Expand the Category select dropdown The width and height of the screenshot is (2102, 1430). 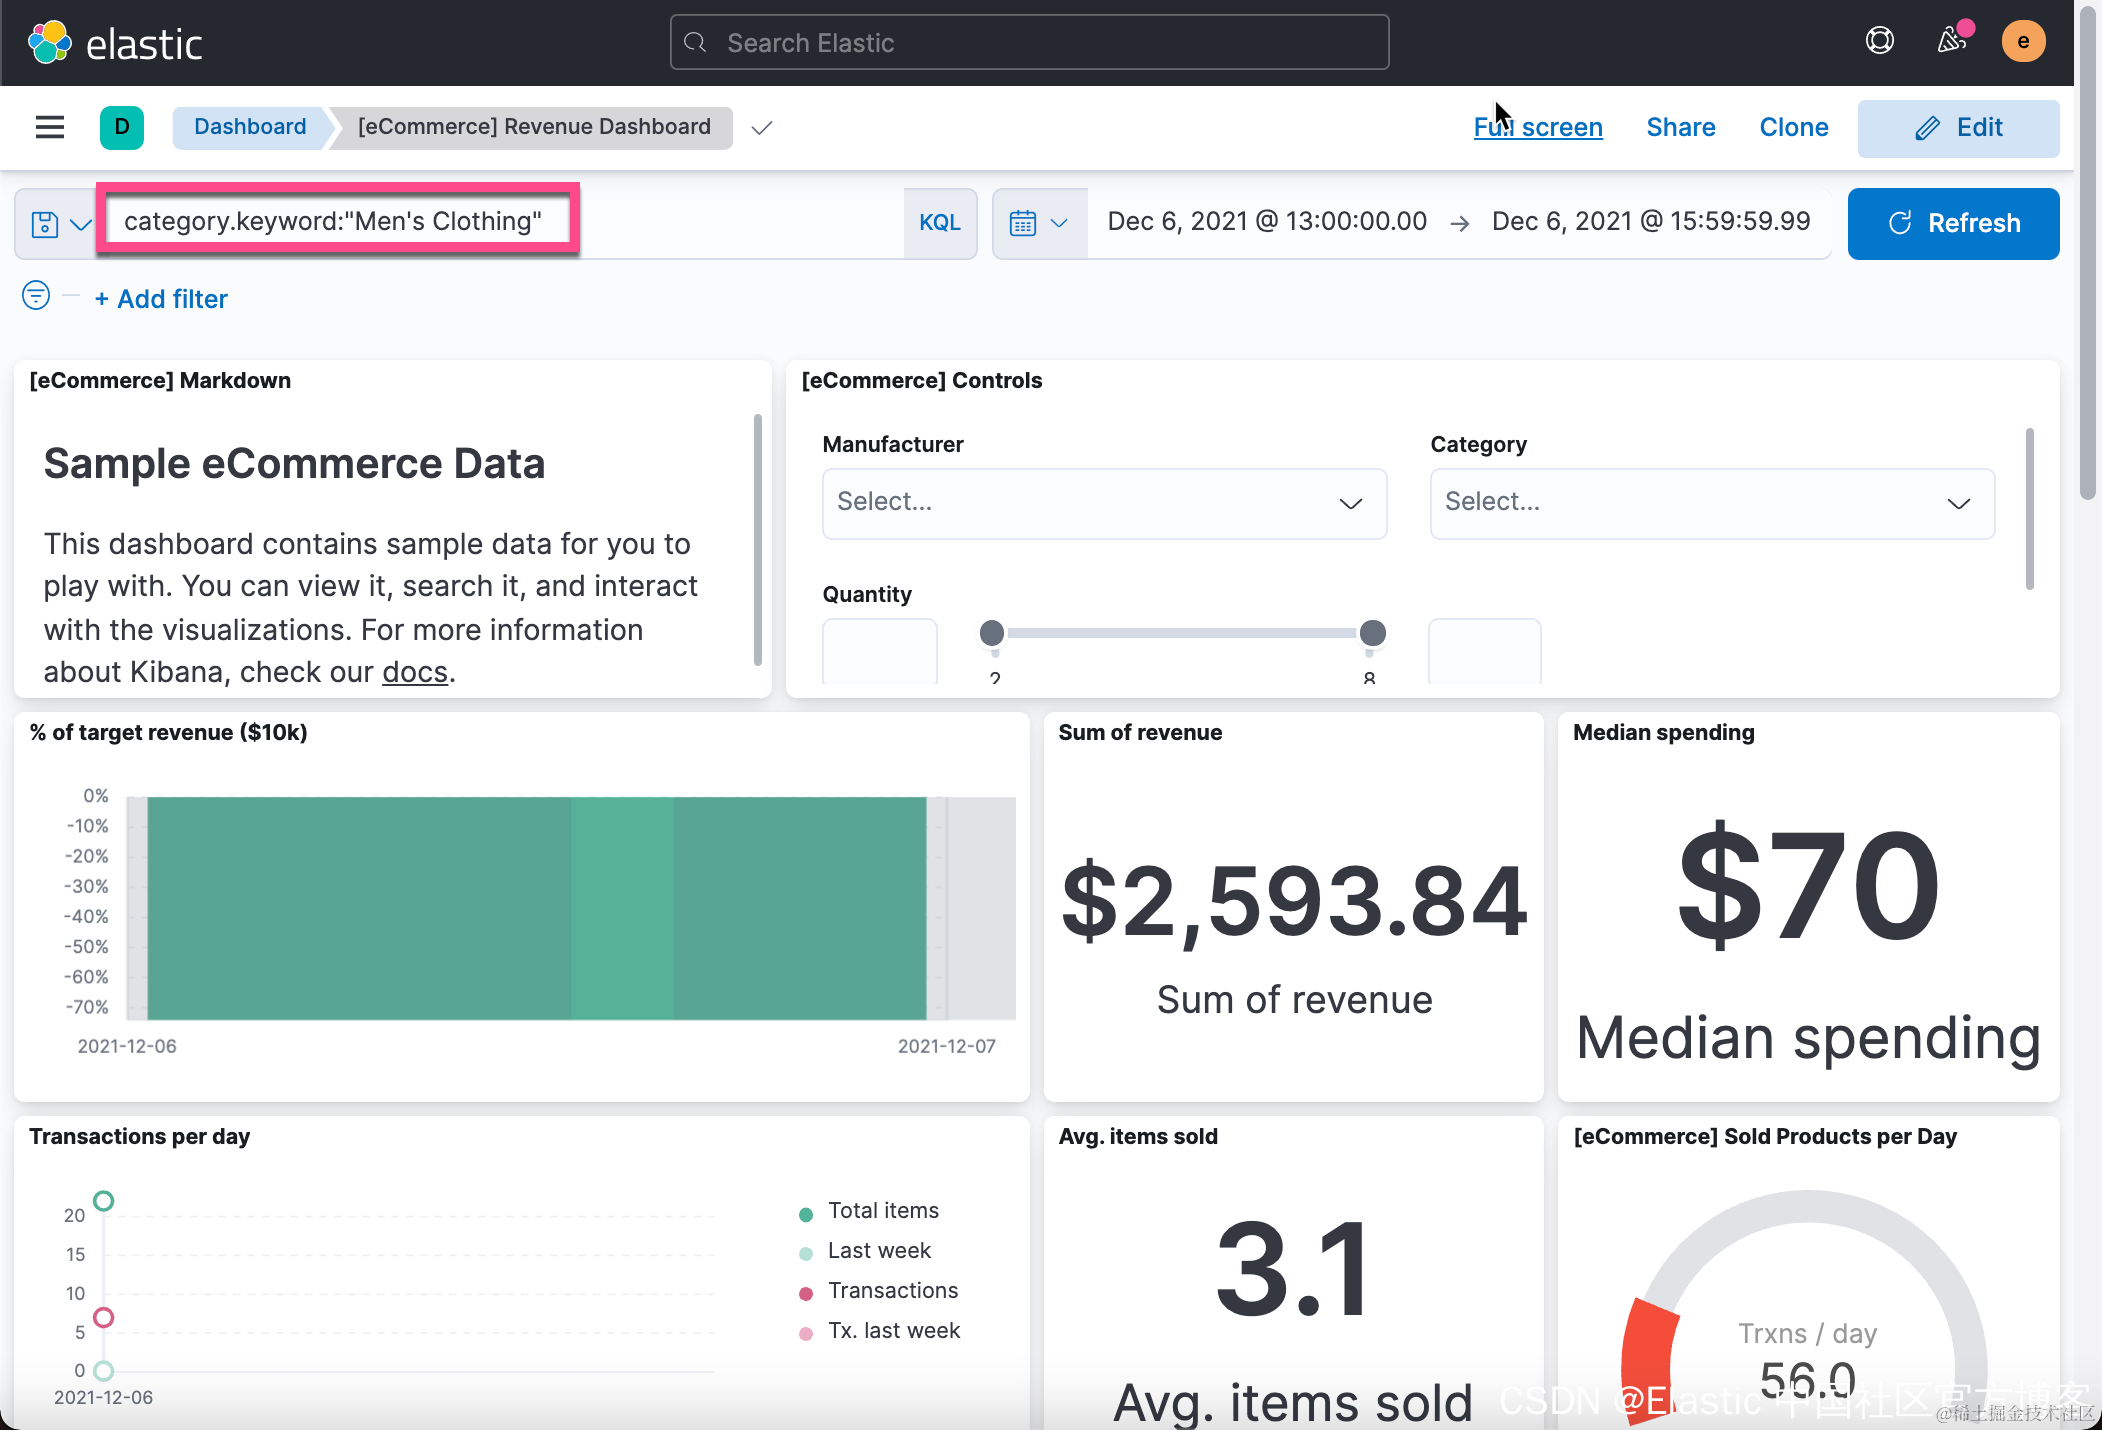click(1711, 503)
